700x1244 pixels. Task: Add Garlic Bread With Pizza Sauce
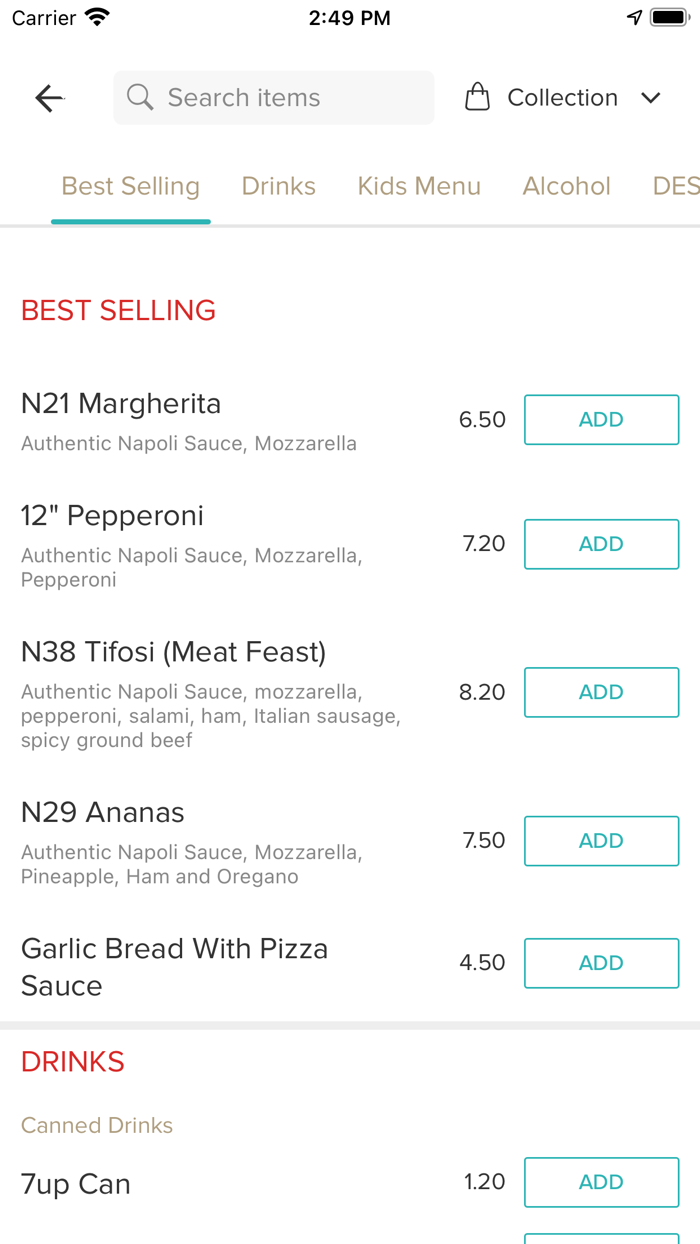click(601, 963)
